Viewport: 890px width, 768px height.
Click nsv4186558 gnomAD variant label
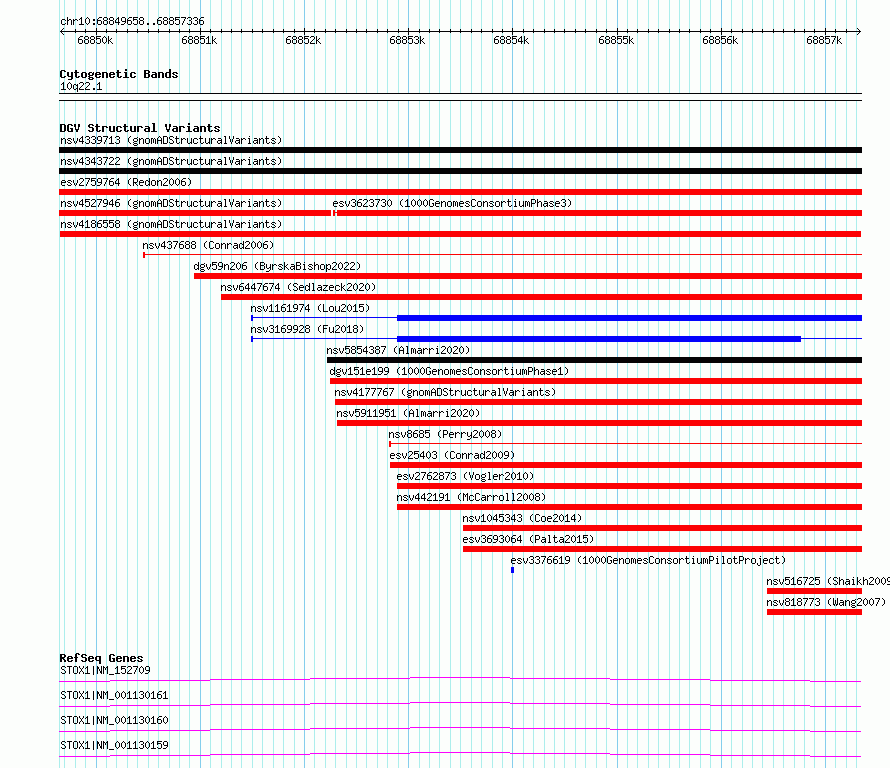coord(171,224)
